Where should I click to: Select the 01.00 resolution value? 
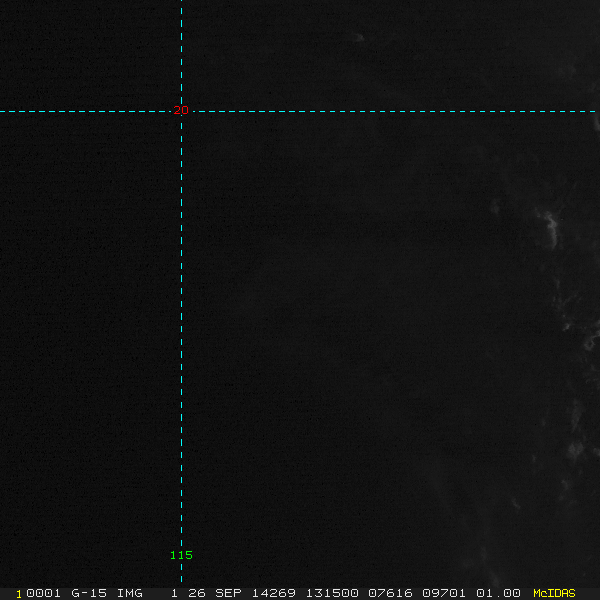[498, 593]
